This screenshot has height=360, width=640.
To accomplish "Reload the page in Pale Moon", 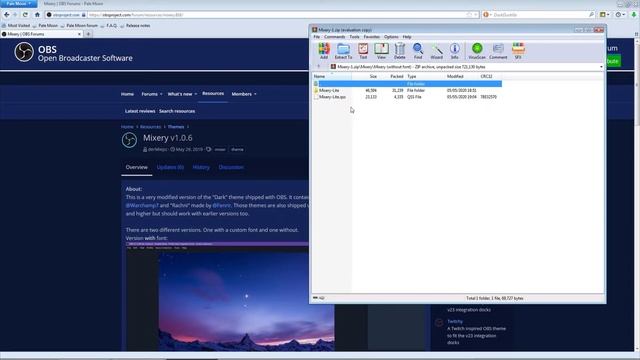I will pyautogui.click(x=25, y=15).
